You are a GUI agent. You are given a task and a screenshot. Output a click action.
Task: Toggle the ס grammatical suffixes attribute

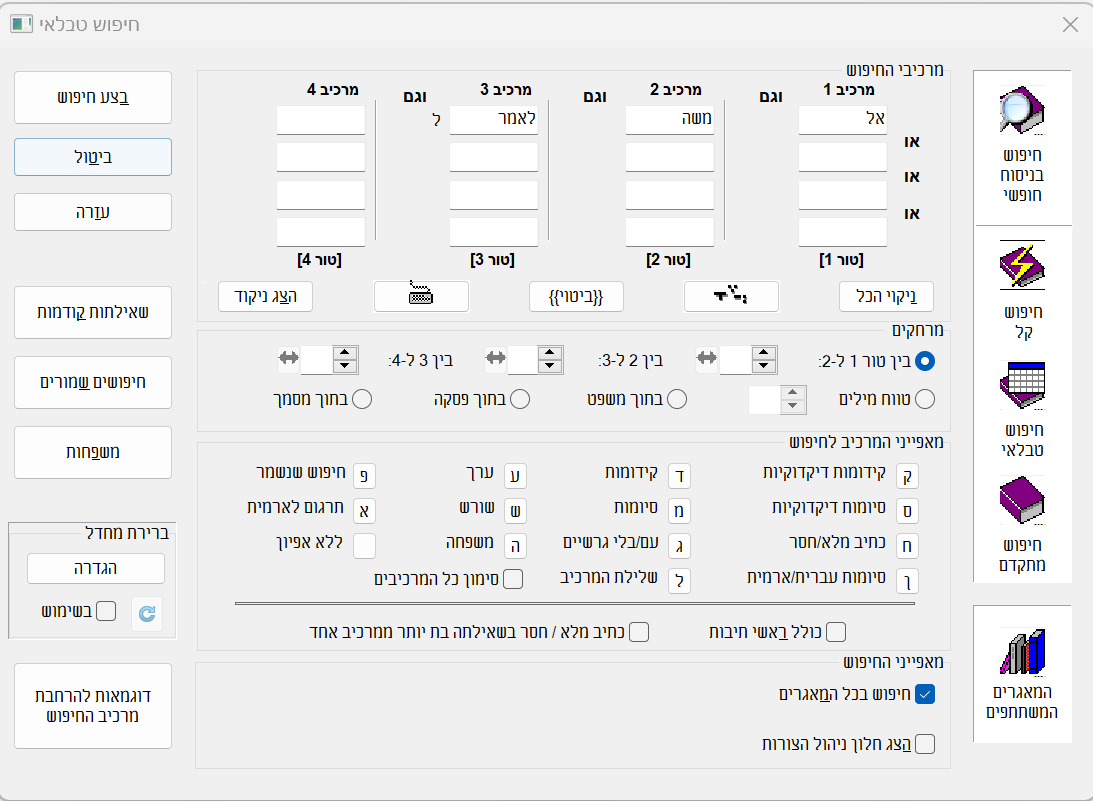pos(907,510)
